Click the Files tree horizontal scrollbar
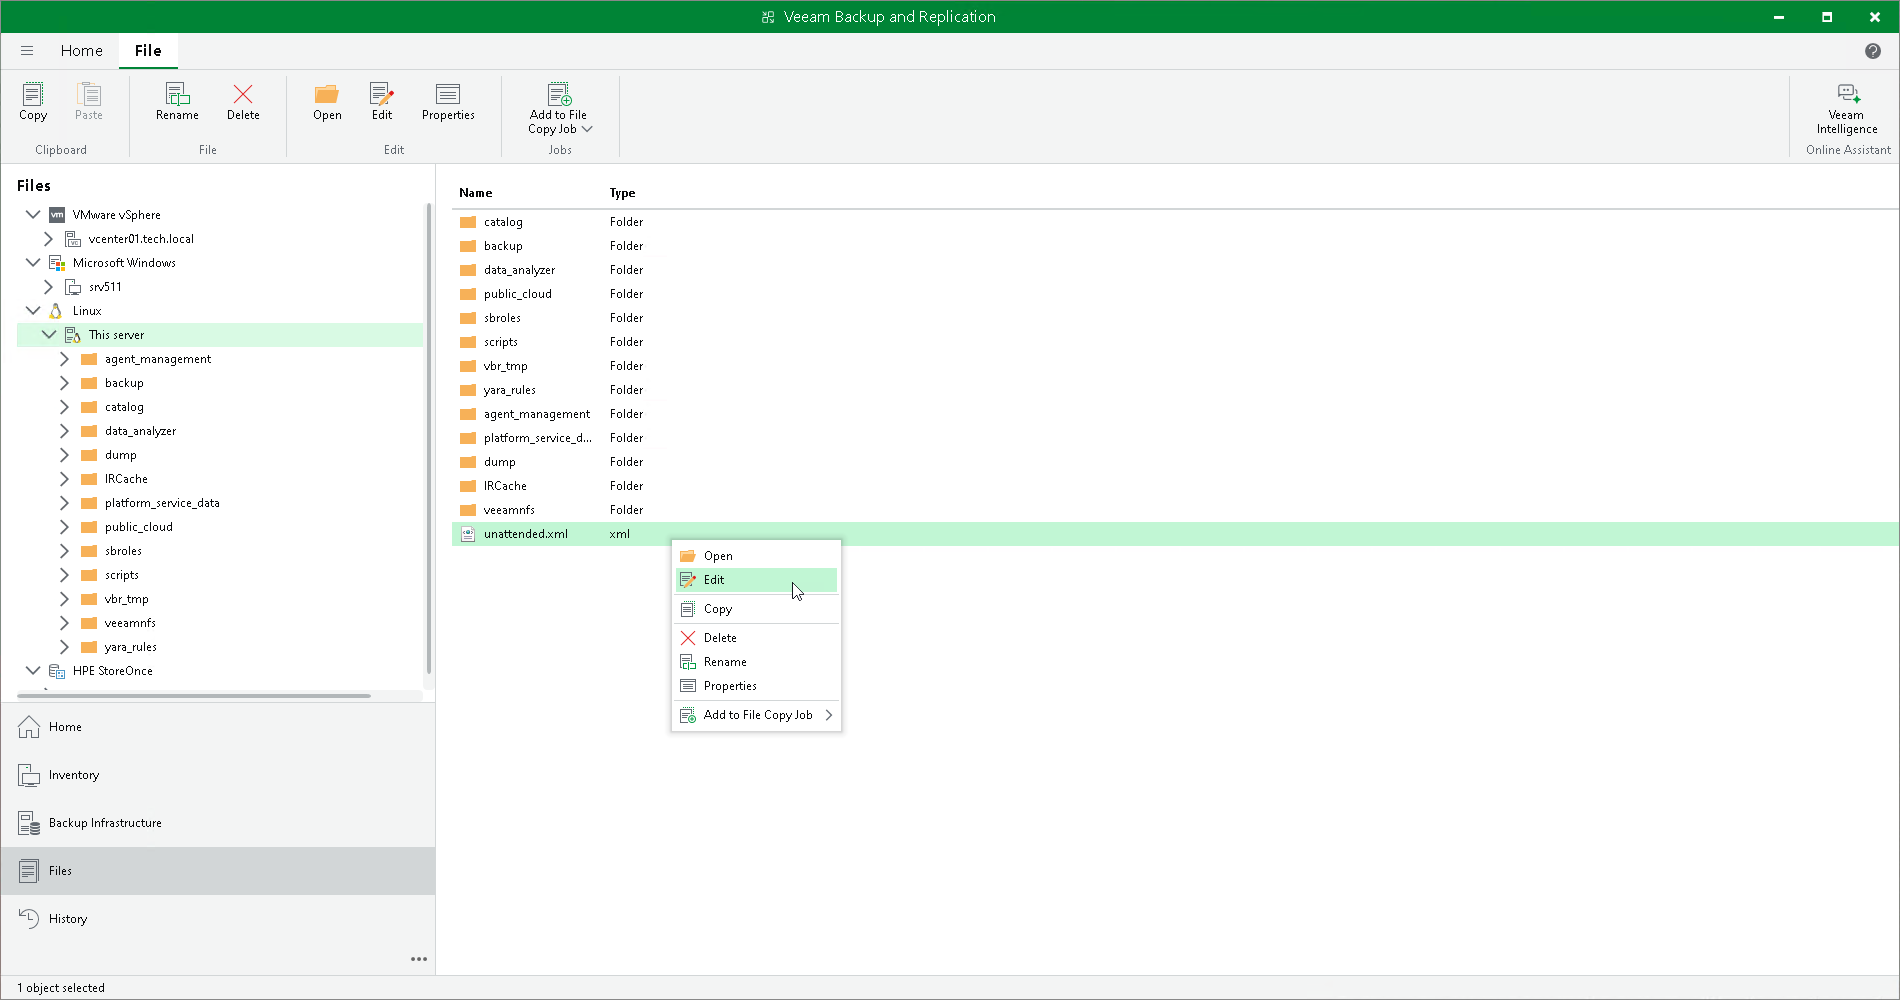 pos(194,695)
